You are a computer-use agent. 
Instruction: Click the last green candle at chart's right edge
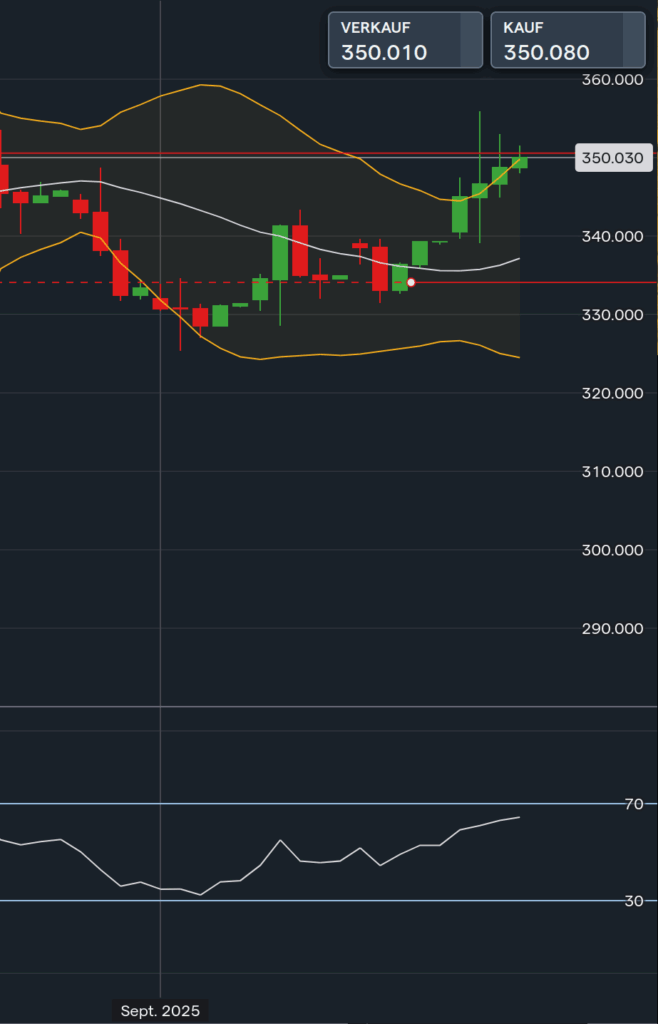pos(519,162)
